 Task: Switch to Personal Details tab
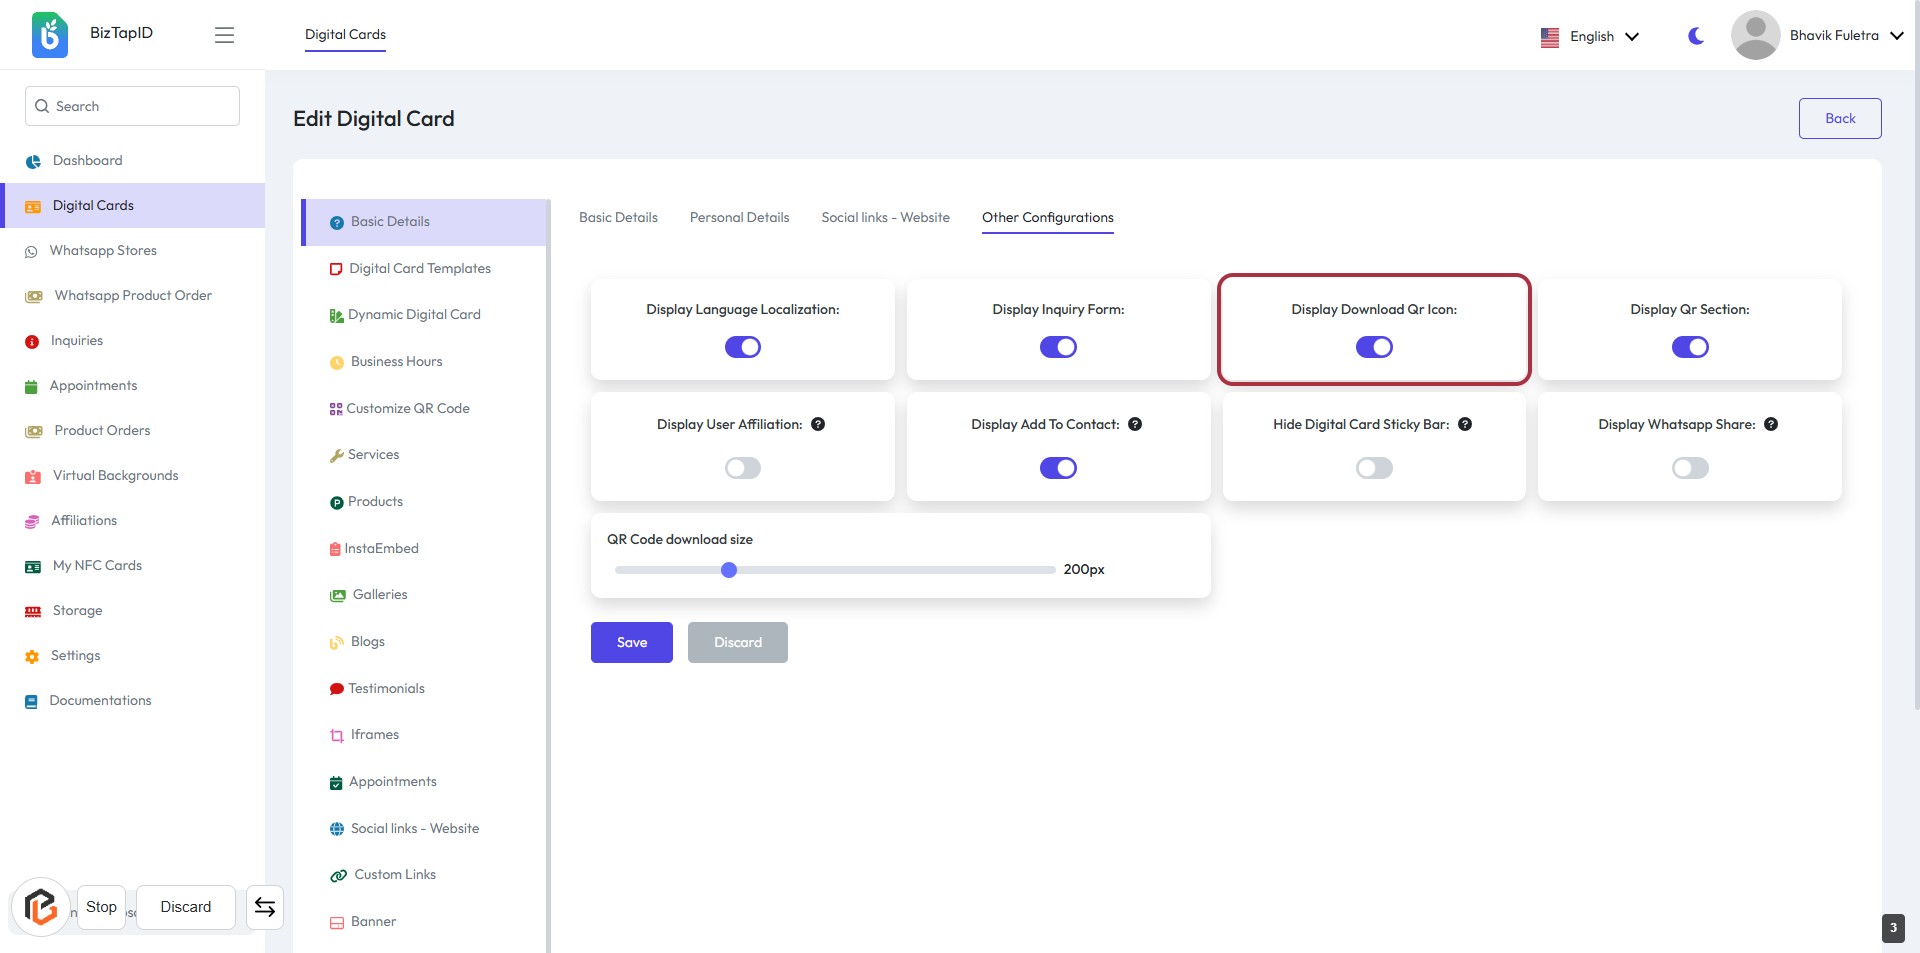[739, 217]
